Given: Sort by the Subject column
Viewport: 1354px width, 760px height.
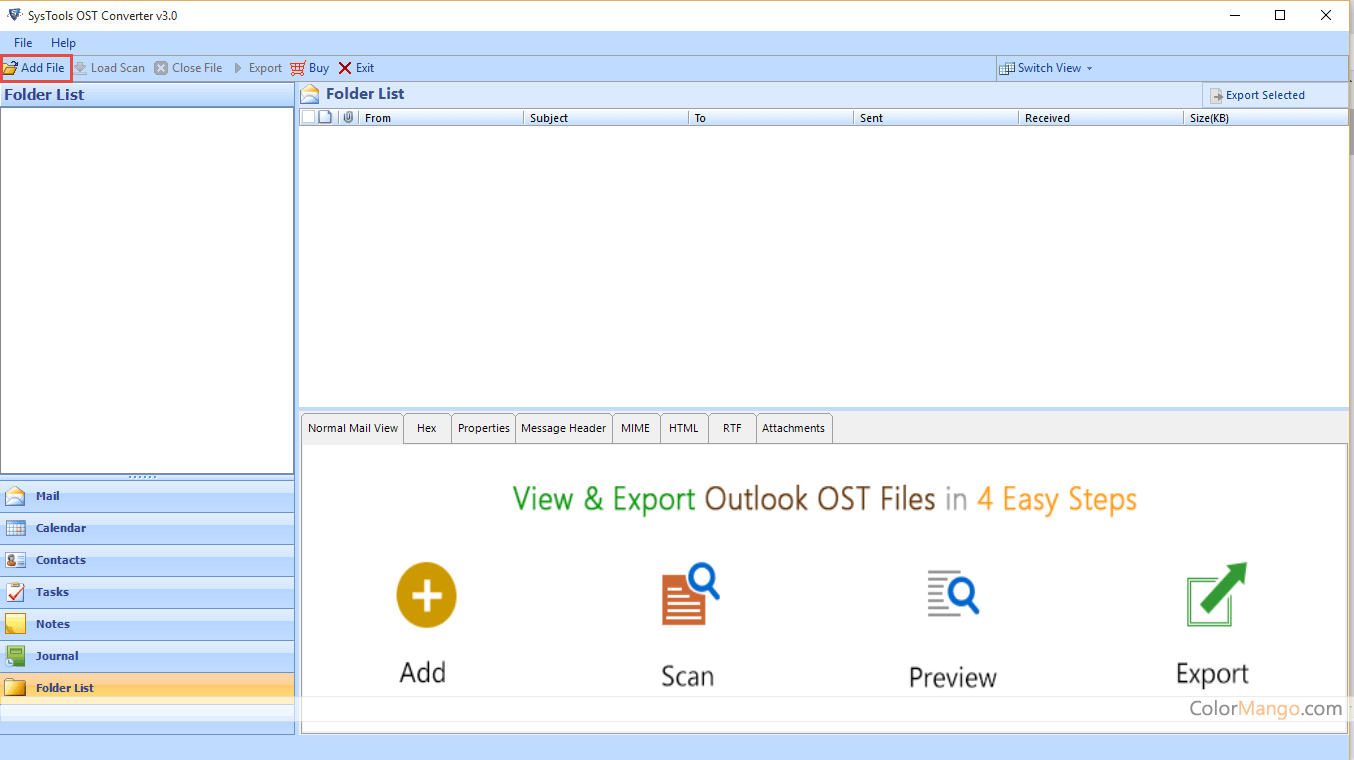Looking at the screenshot, I should (606, 118).
